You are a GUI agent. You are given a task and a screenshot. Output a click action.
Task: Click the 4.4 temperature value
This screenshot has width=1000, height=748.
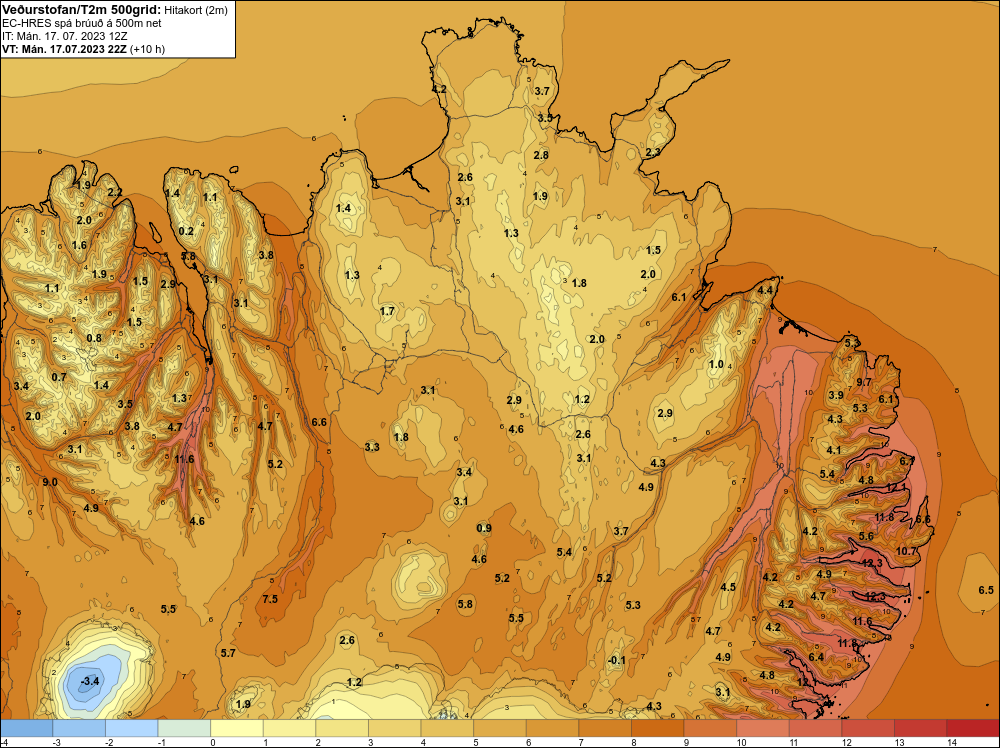765,290
